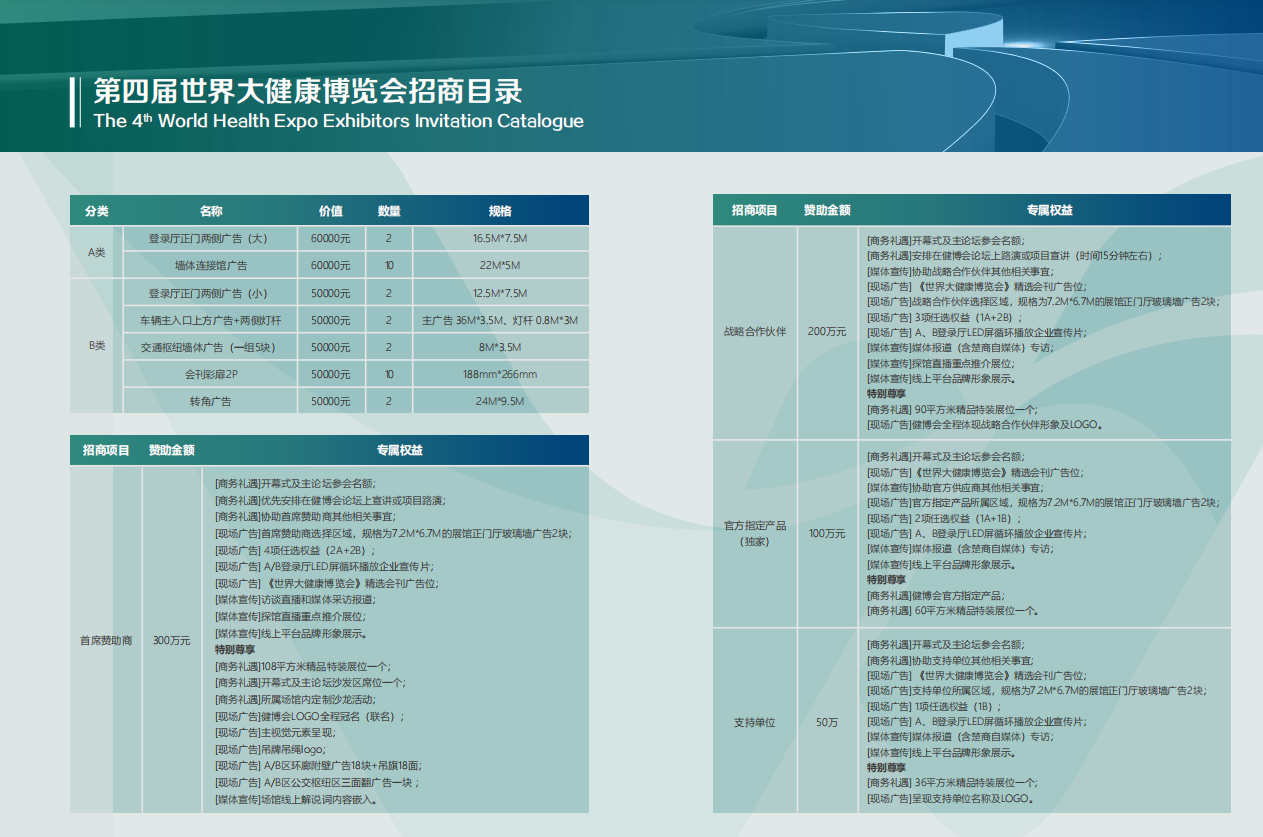This screenshot has width=1263, height=837.
Task: Click the line 访谈直播和媒体采访报道
Action: (x=295, y=600)
